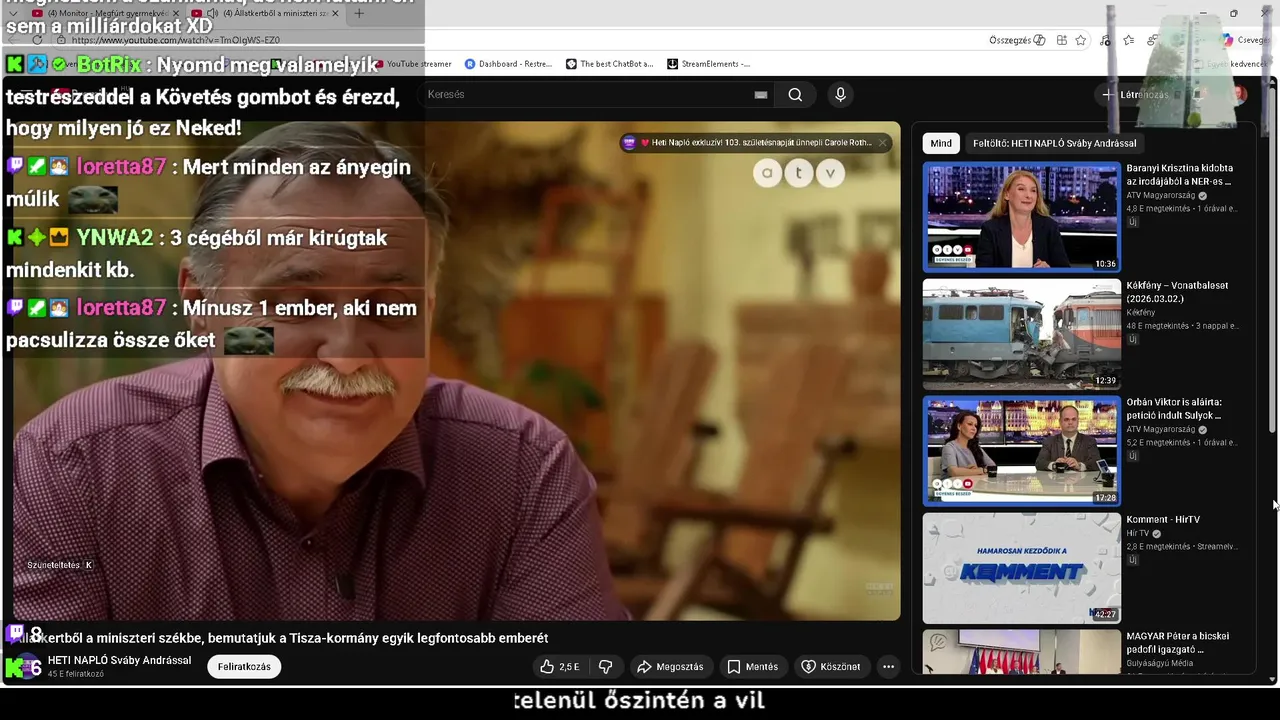Open Baranyi Krisztina video thumbnail
Screen dimensions: 1280x720
tap(1021, 217)
